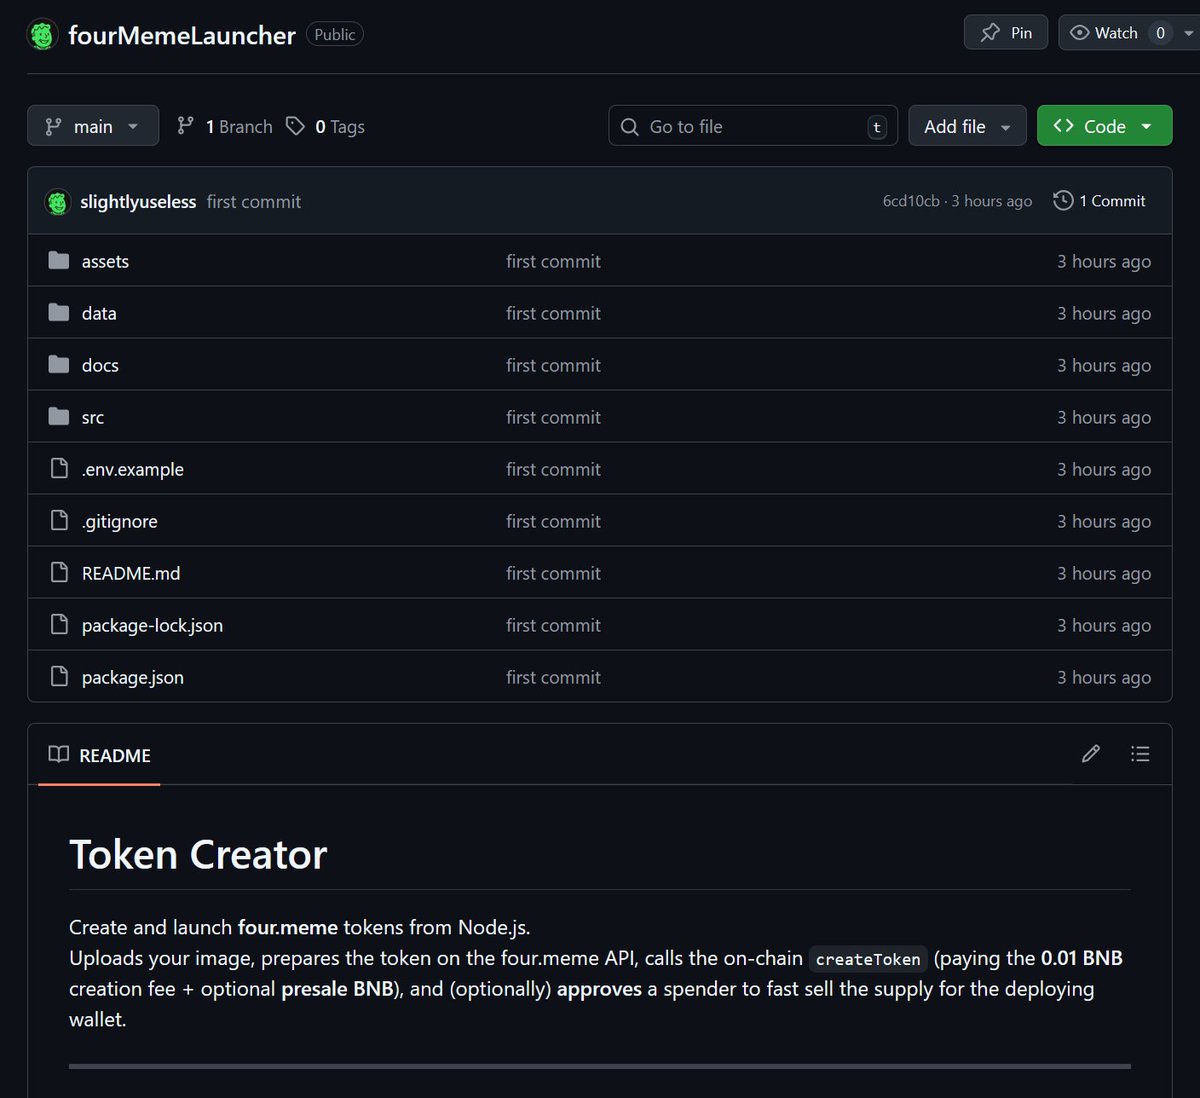Expand the Add file dropdown
1200x1098 pixels.
pos(967,126)
